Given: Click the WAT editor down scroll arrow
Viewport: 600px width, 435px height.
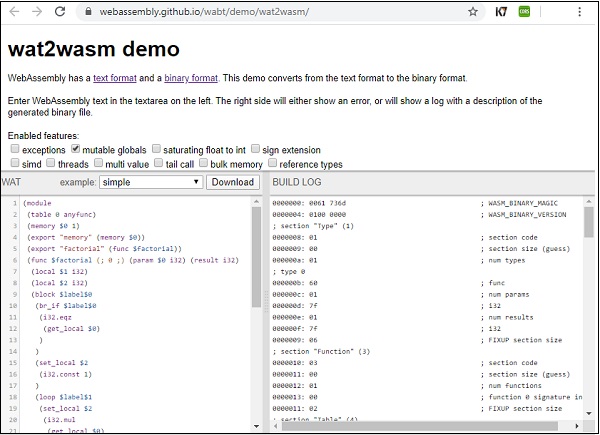Looking at the screenshot, I should click(256, 426).
